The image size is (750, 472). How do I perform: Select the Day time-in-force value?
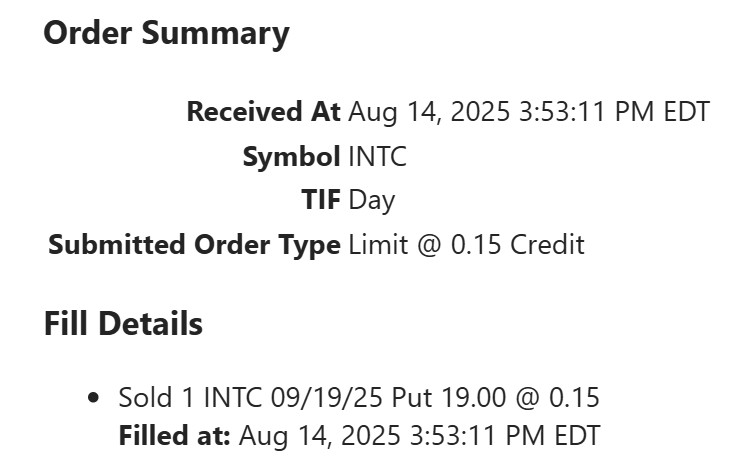[372, 200]
